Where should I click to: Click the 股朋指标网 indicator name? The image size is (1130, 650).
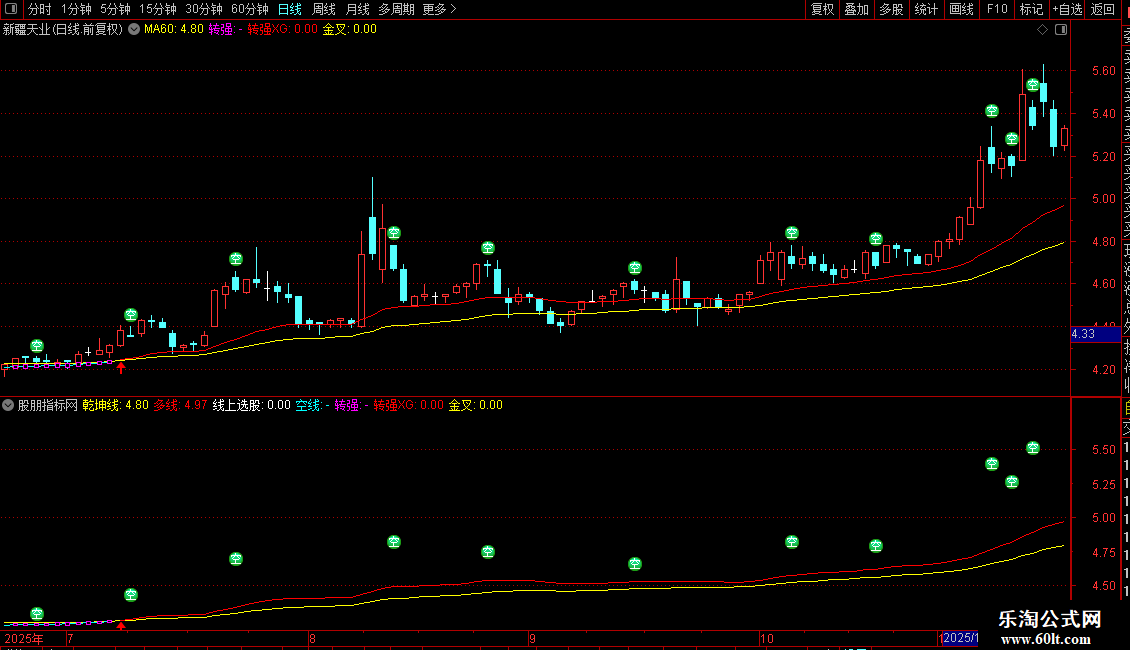click(48, 405)
